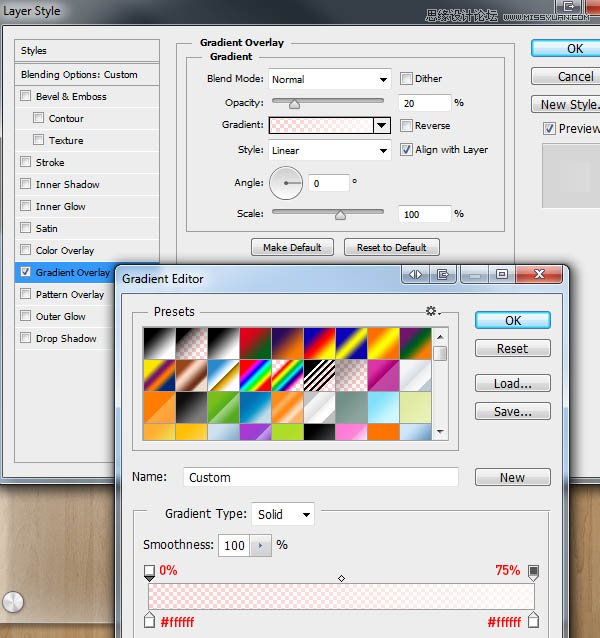Click the Smoothness stepper arrow

tap(260, 545)
